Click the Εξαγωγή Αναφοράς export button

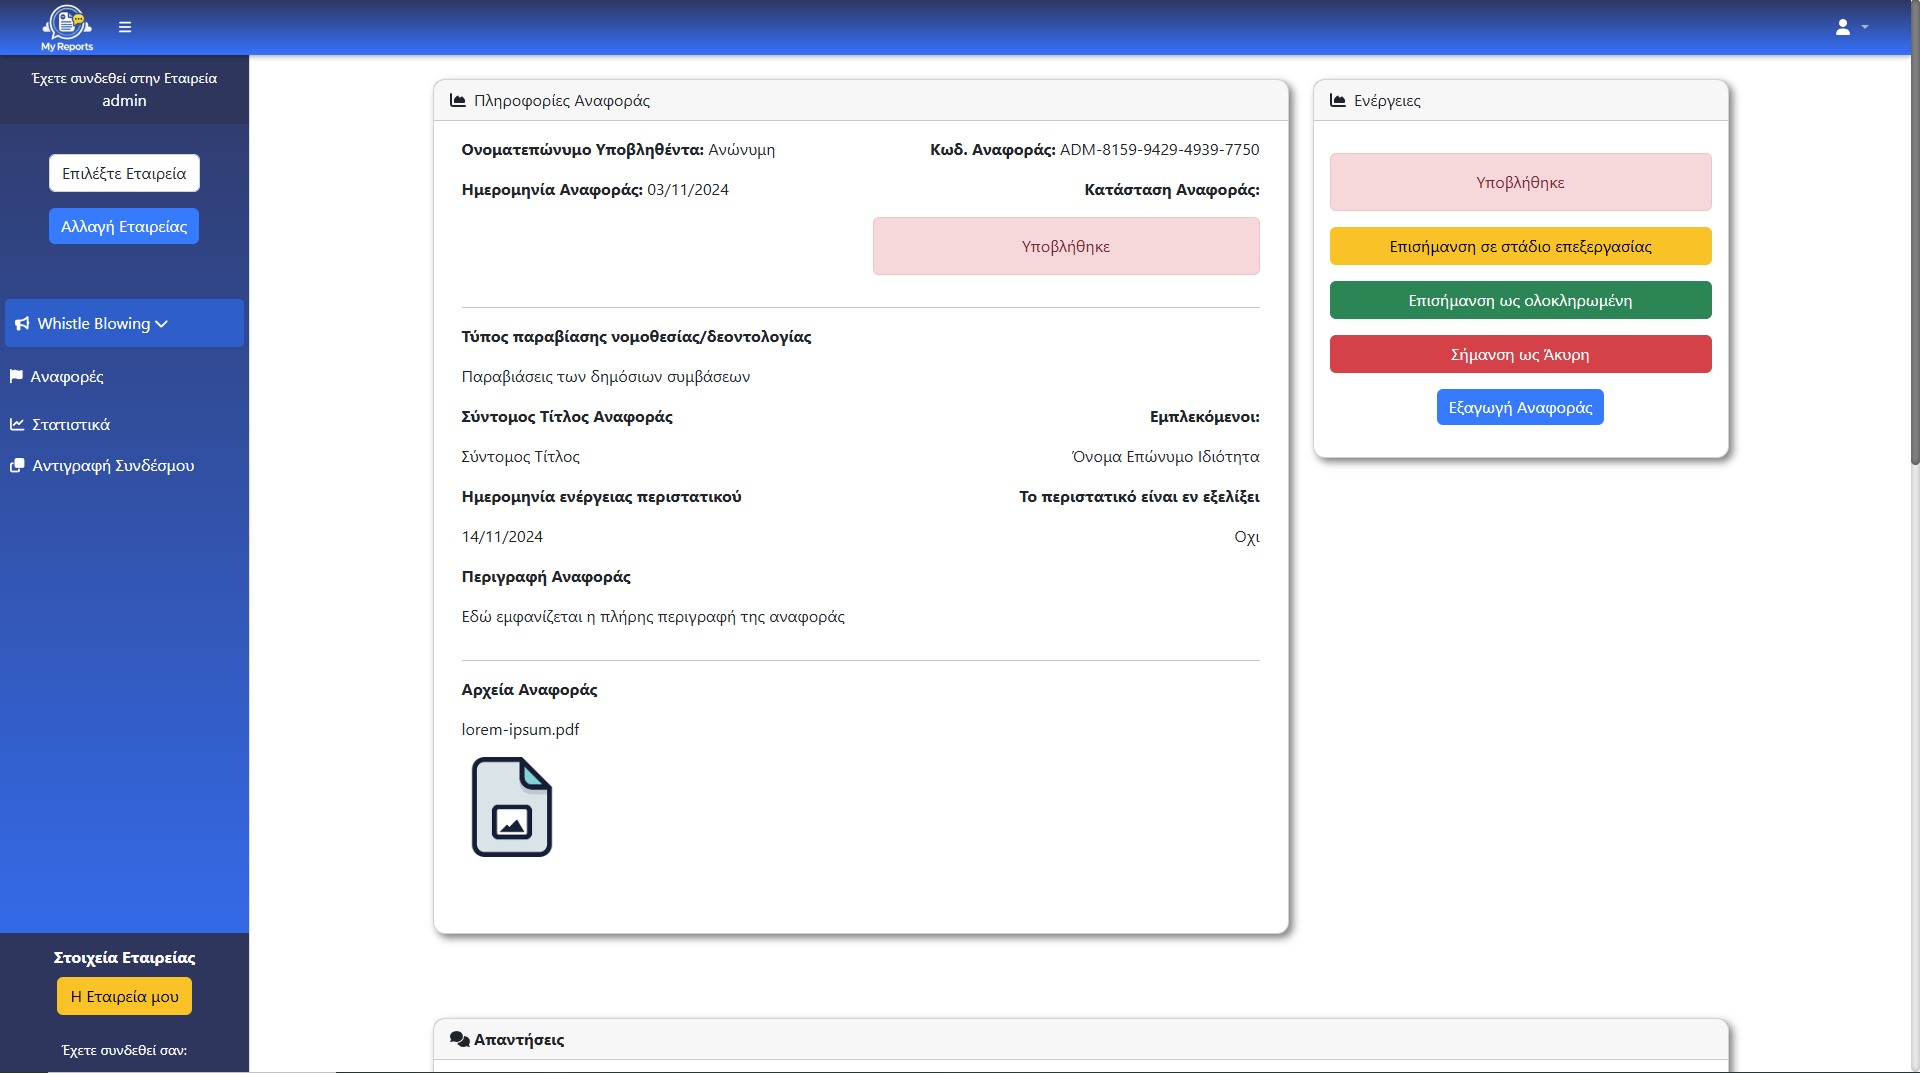click(1520, 408)
